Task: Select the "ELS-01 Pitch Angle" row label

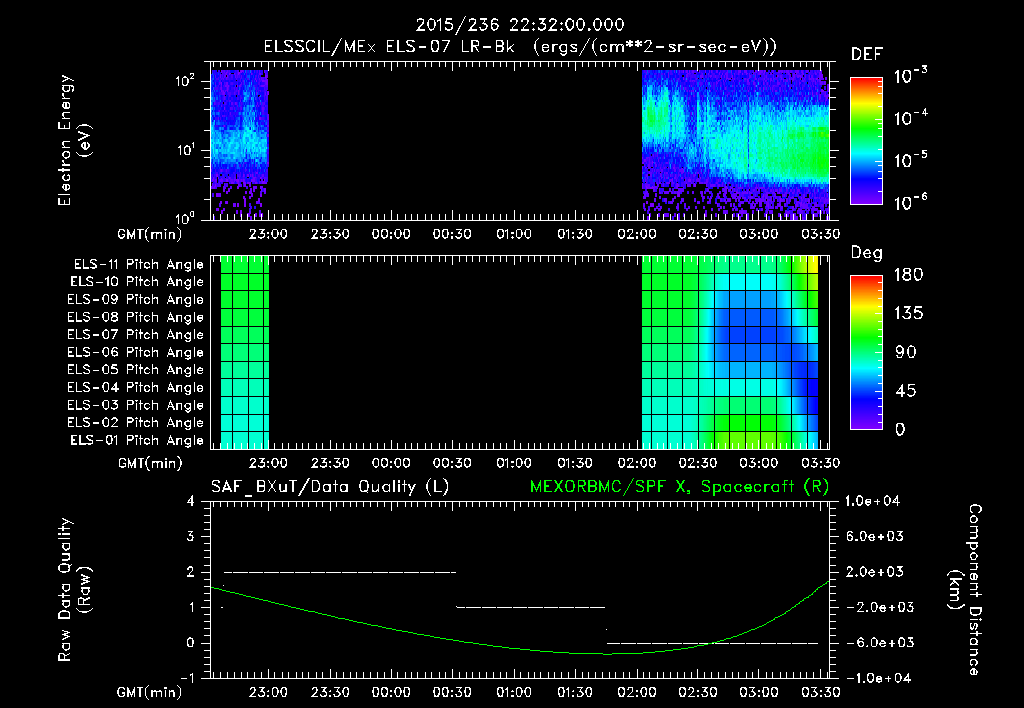Action: tap(137, 440)
